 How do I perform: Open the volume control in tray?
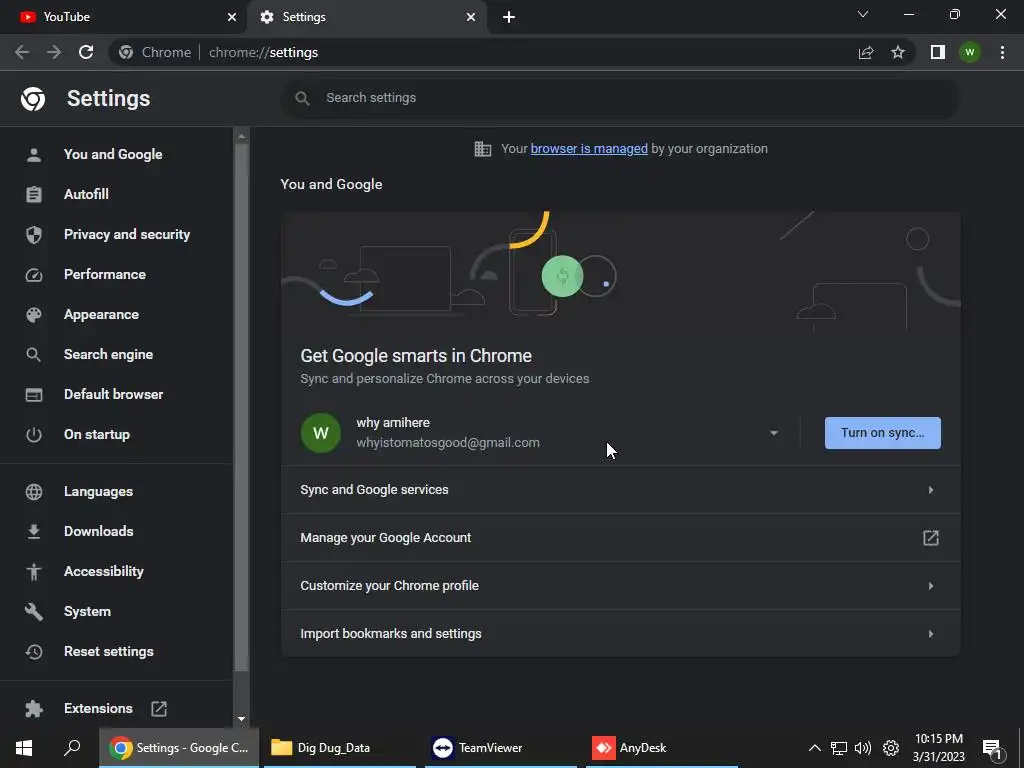click(863, 748)
